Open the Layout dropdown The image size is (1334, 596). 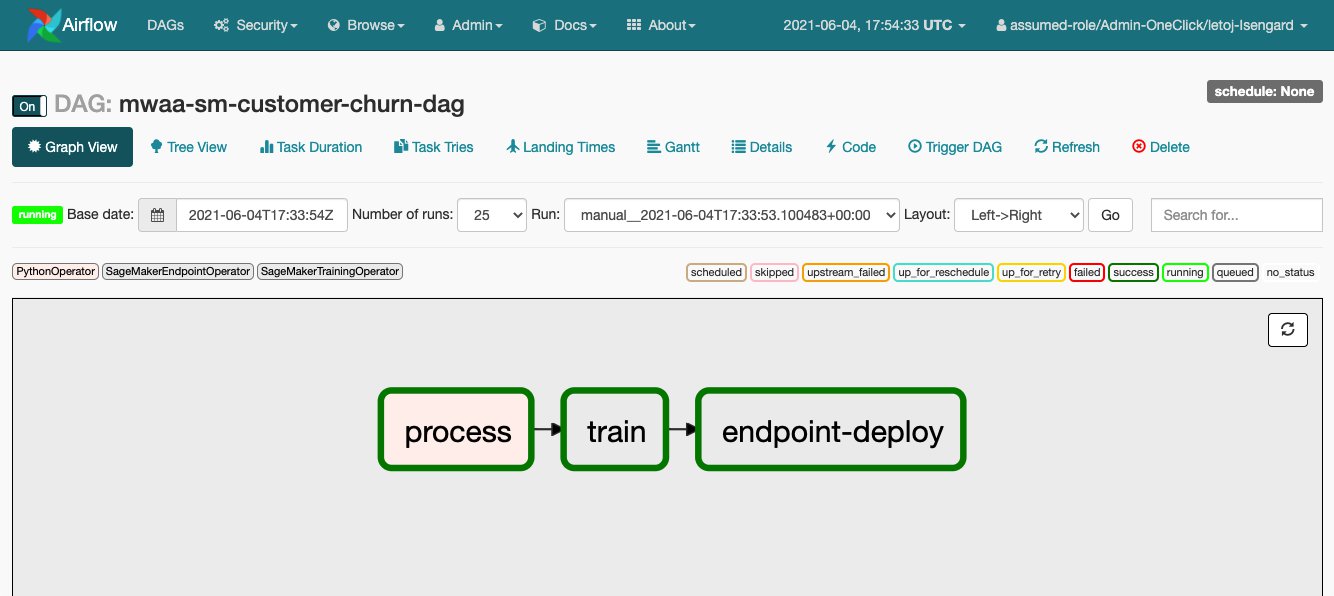click(x=1019, y=215)
